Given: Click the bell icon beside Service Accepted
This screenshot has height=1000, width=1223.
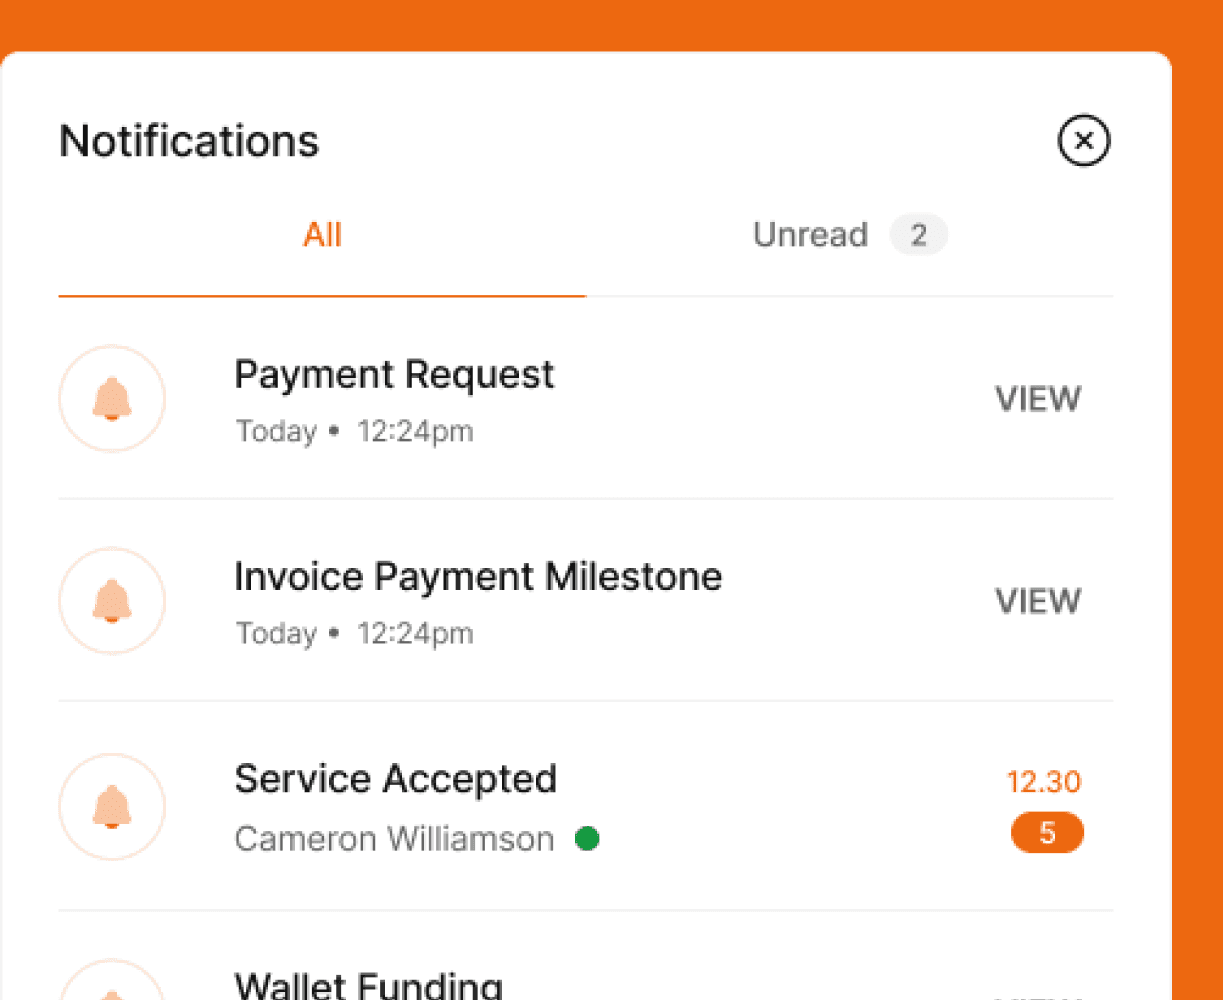Looking at the screenshot, I should pyautogui.click(x=112, y=807).
